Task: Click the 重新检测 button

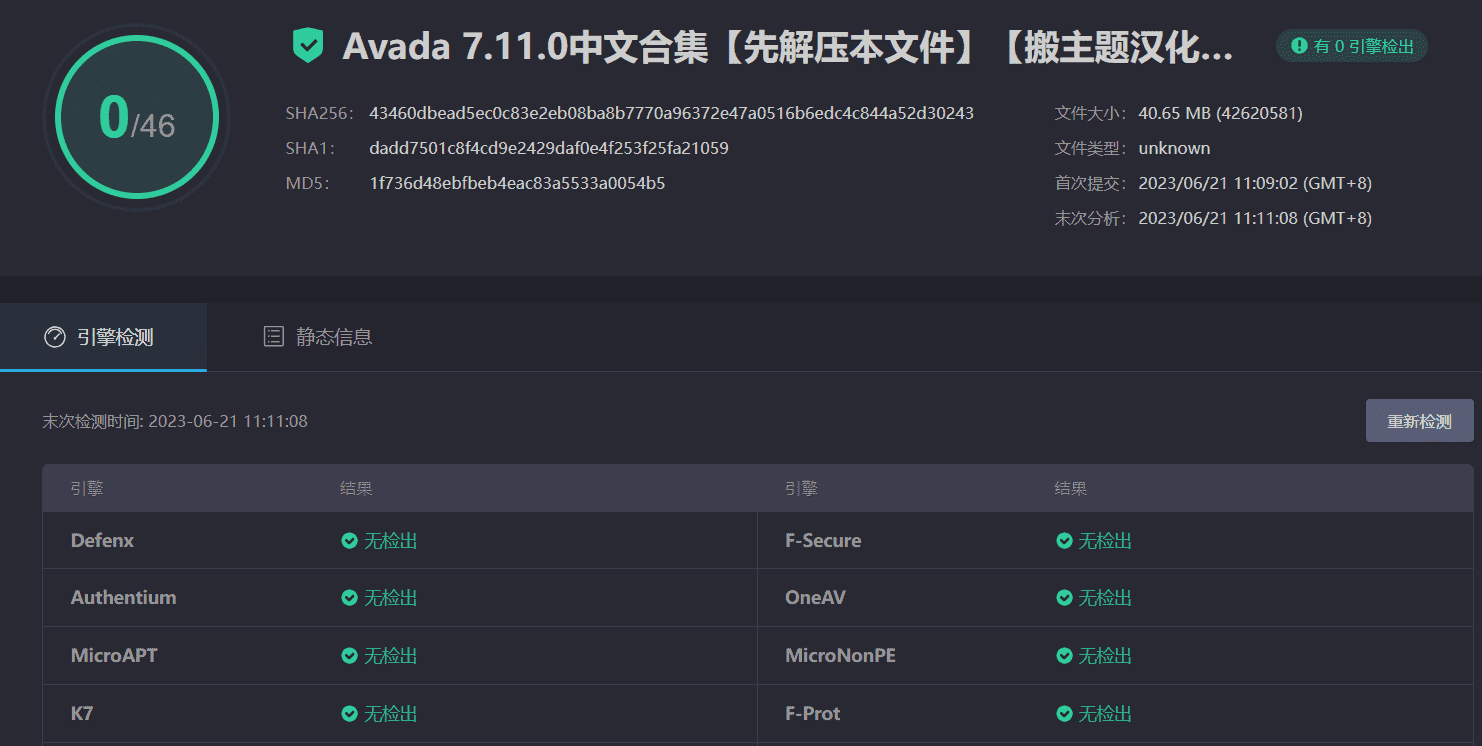Action: coord(1419,421)
